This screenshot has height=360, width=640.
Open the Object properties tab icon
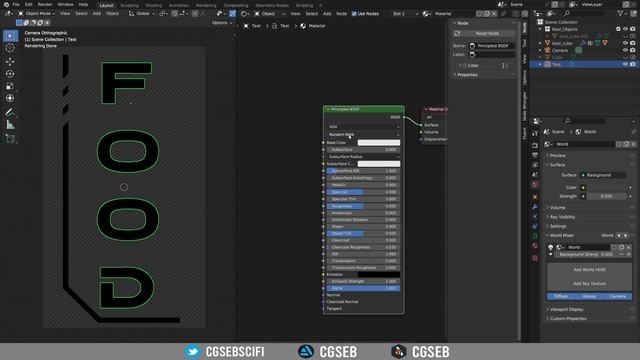point(535,197)
